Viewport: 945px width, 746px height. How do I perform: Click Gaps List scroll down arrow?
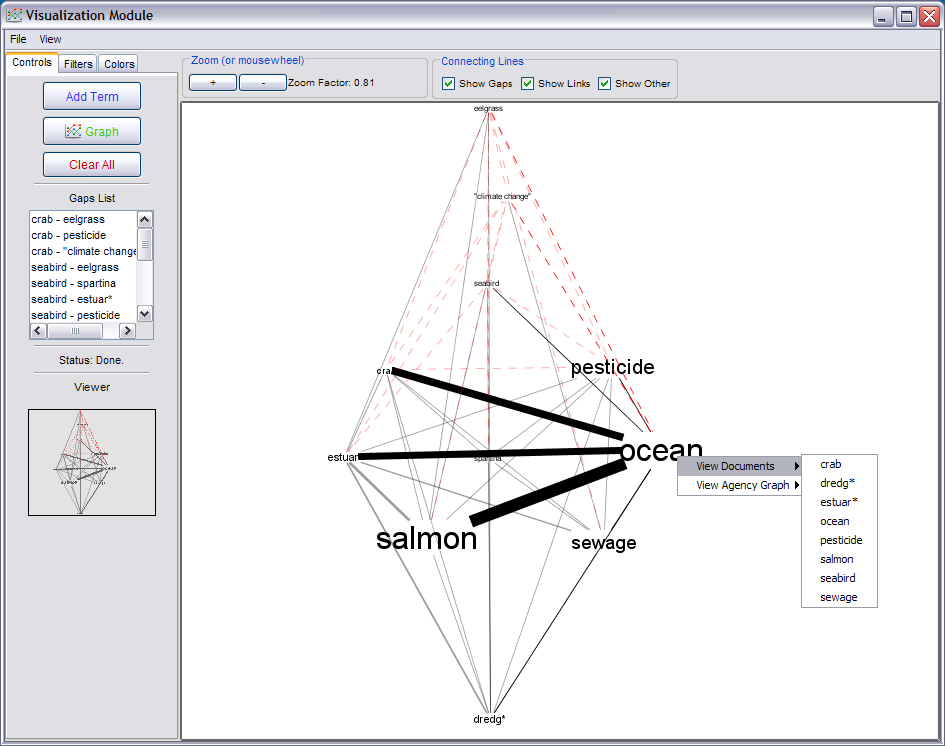[x=145, y=313]
